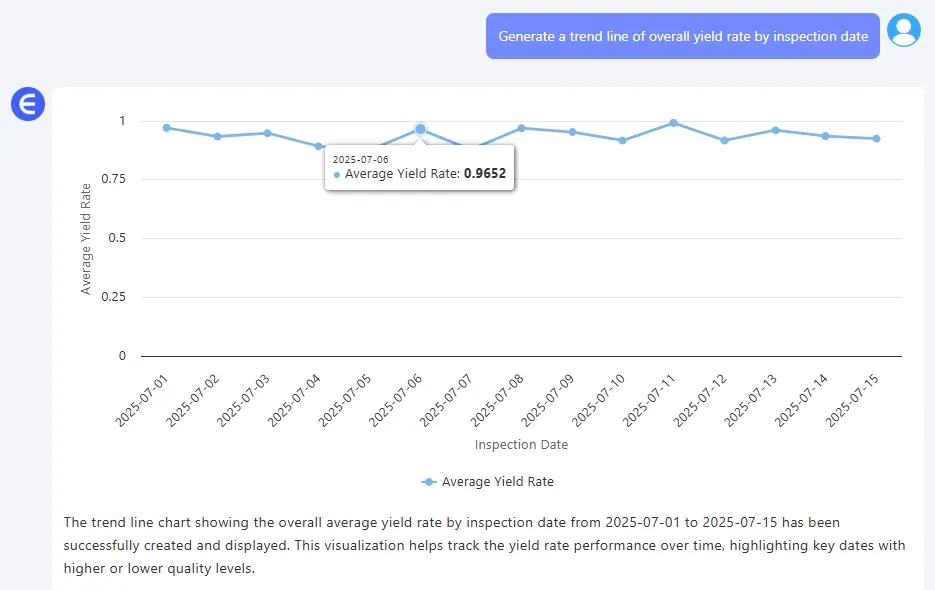Click the 2025-07-13 data point
This screenshot has width=935, height=590.
tap(775, 130)
